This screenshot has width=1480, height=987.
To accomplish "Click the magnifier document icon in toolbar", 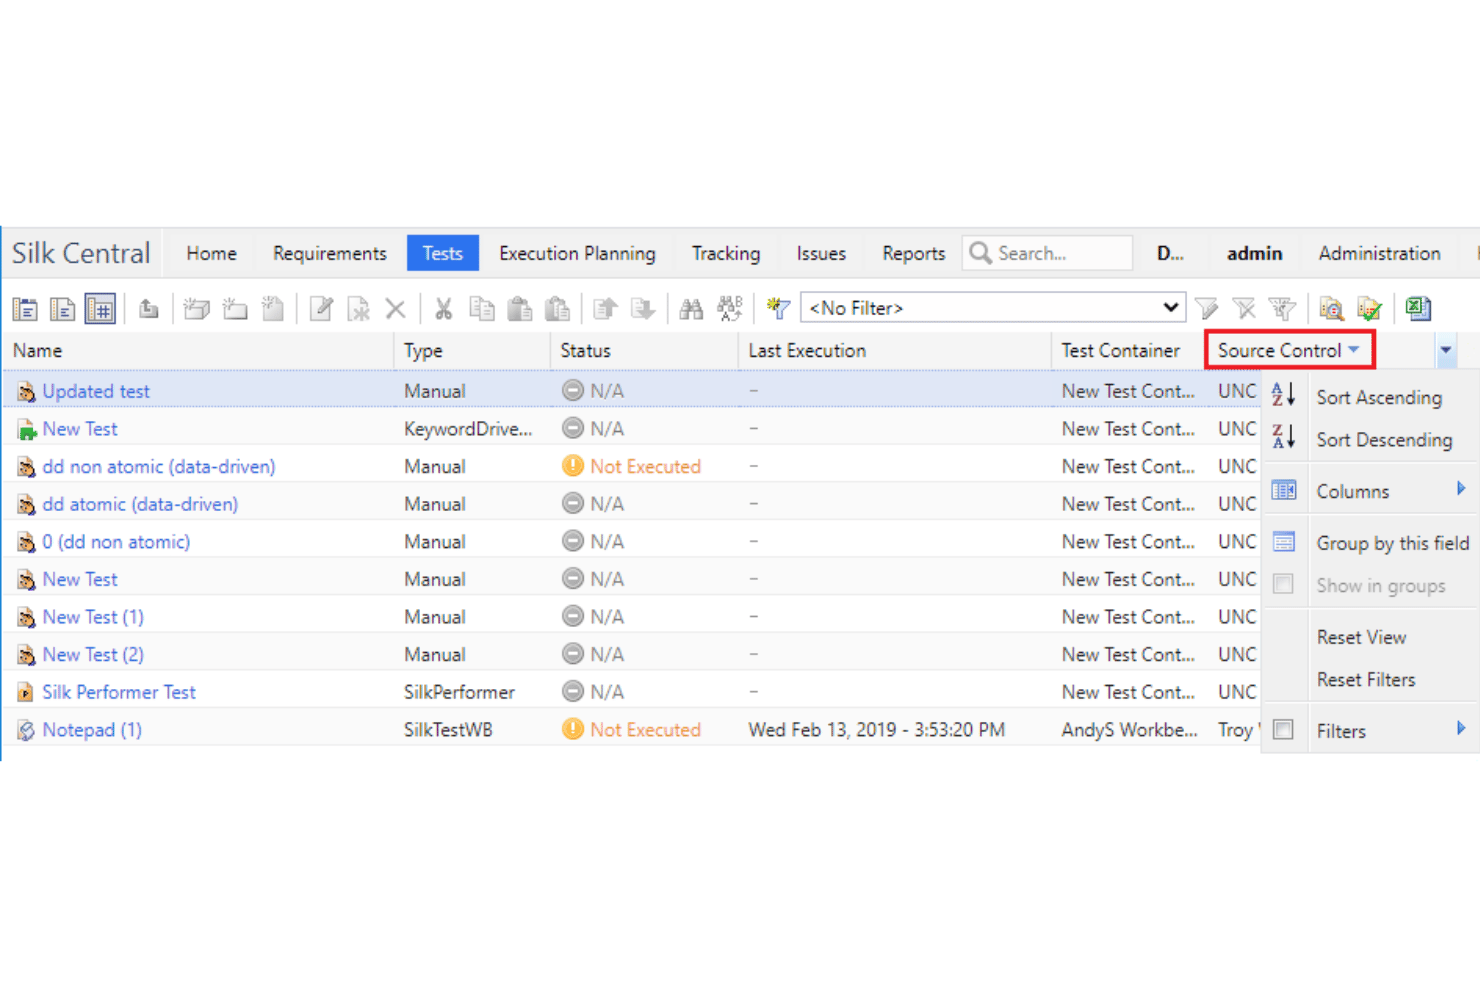I will click(1331, 309).
